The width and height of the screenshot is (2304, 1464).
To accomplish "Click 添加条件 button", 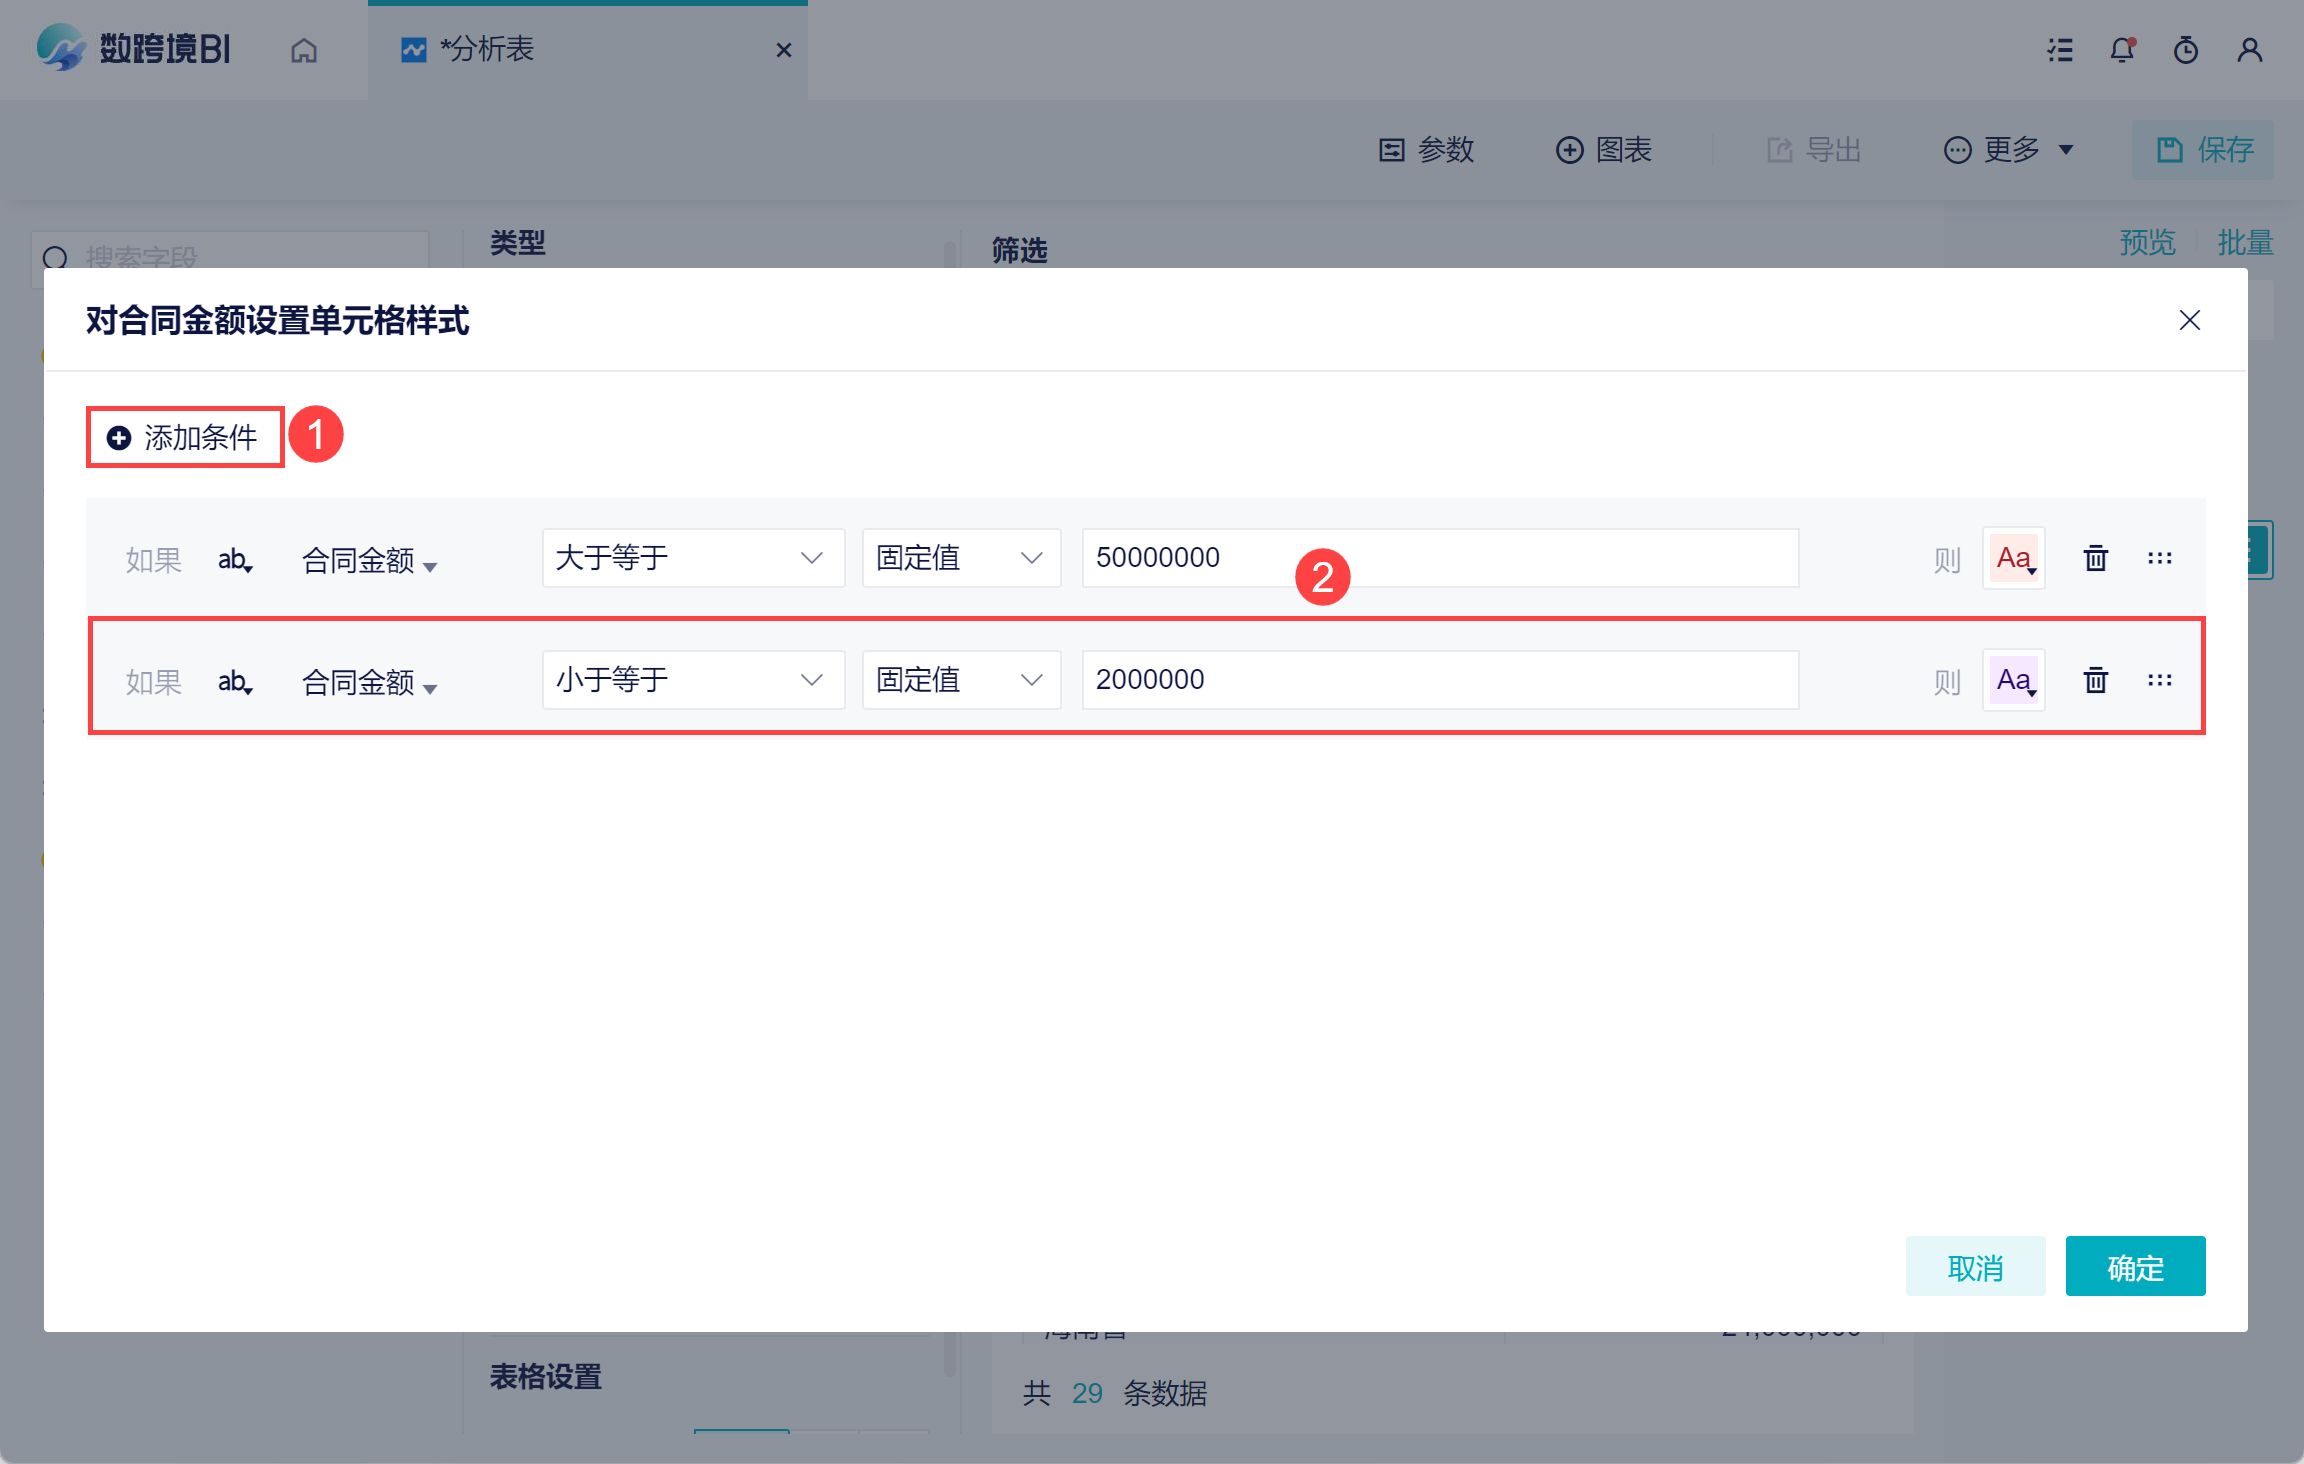I will [x=185, y=437].
